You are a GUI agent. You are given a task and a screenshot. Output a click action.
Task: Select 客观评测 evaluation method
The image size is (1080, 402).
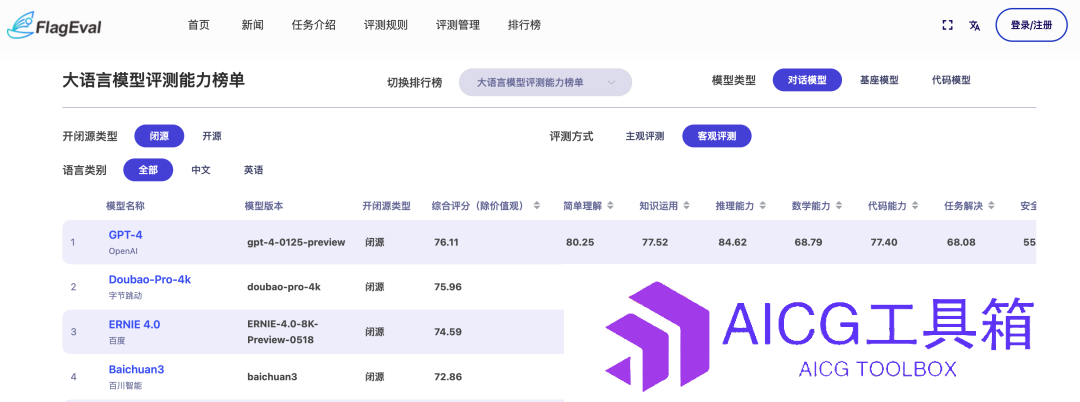click(716, 136)
